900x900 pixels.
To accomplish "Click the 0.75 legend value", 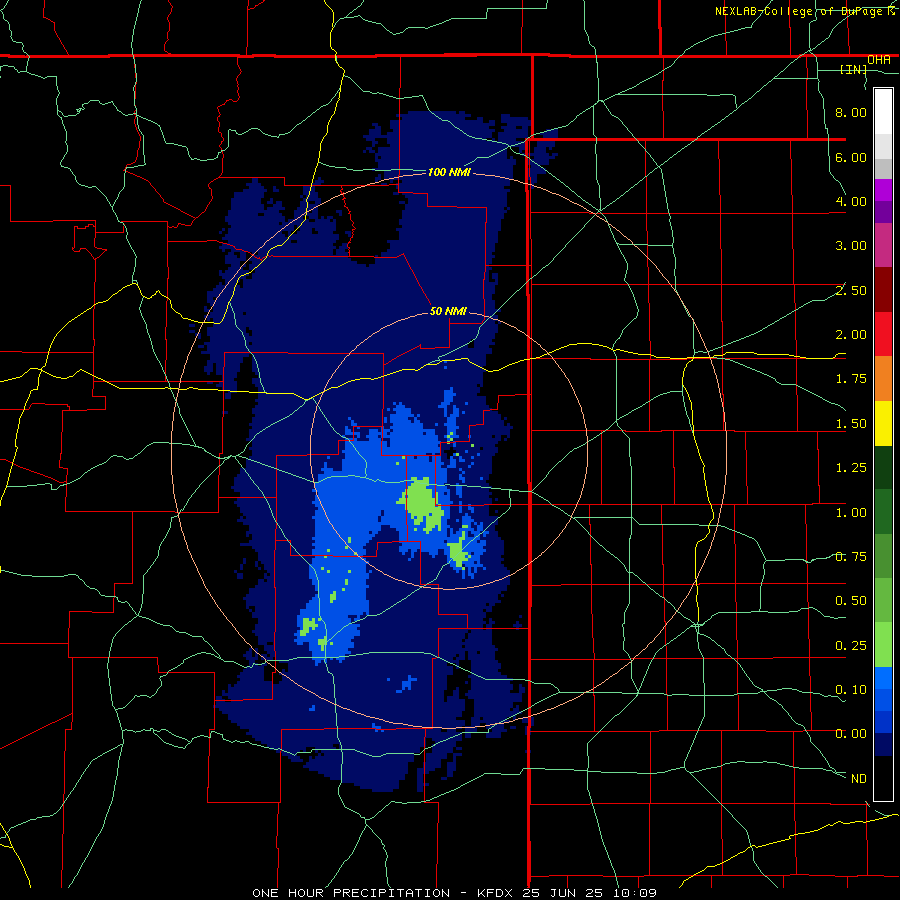I will pos(851,557).
